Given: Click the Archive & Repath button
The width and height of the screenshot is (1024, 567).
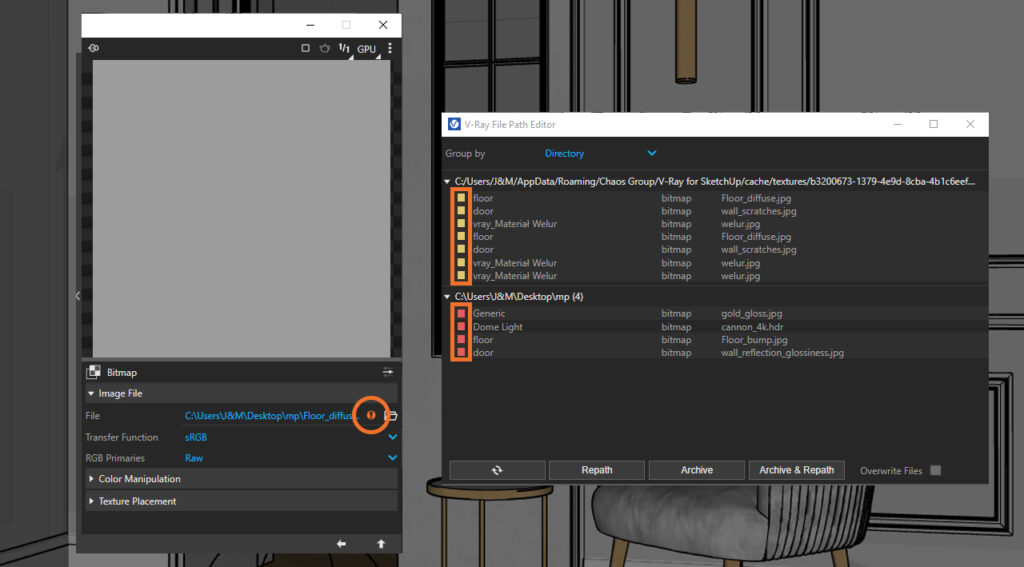Looking at the screenshot, I should pyautogui.click(x=796, y=470).
